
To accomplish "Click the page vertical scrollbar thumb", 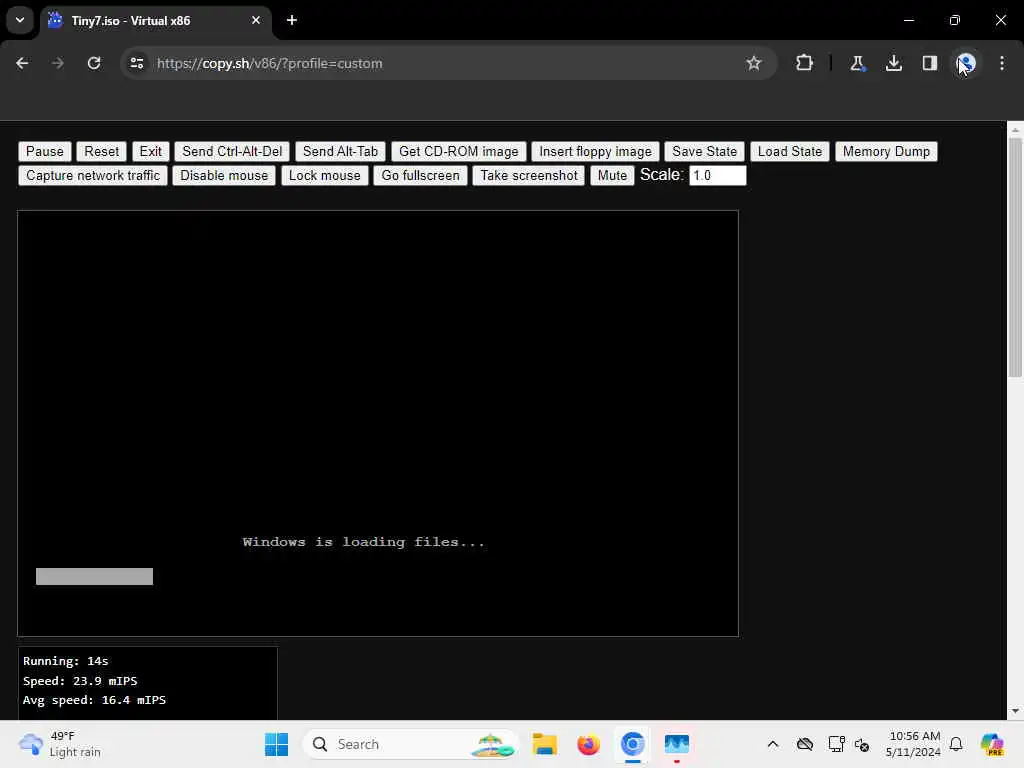I will click(x=1015, y=257).
